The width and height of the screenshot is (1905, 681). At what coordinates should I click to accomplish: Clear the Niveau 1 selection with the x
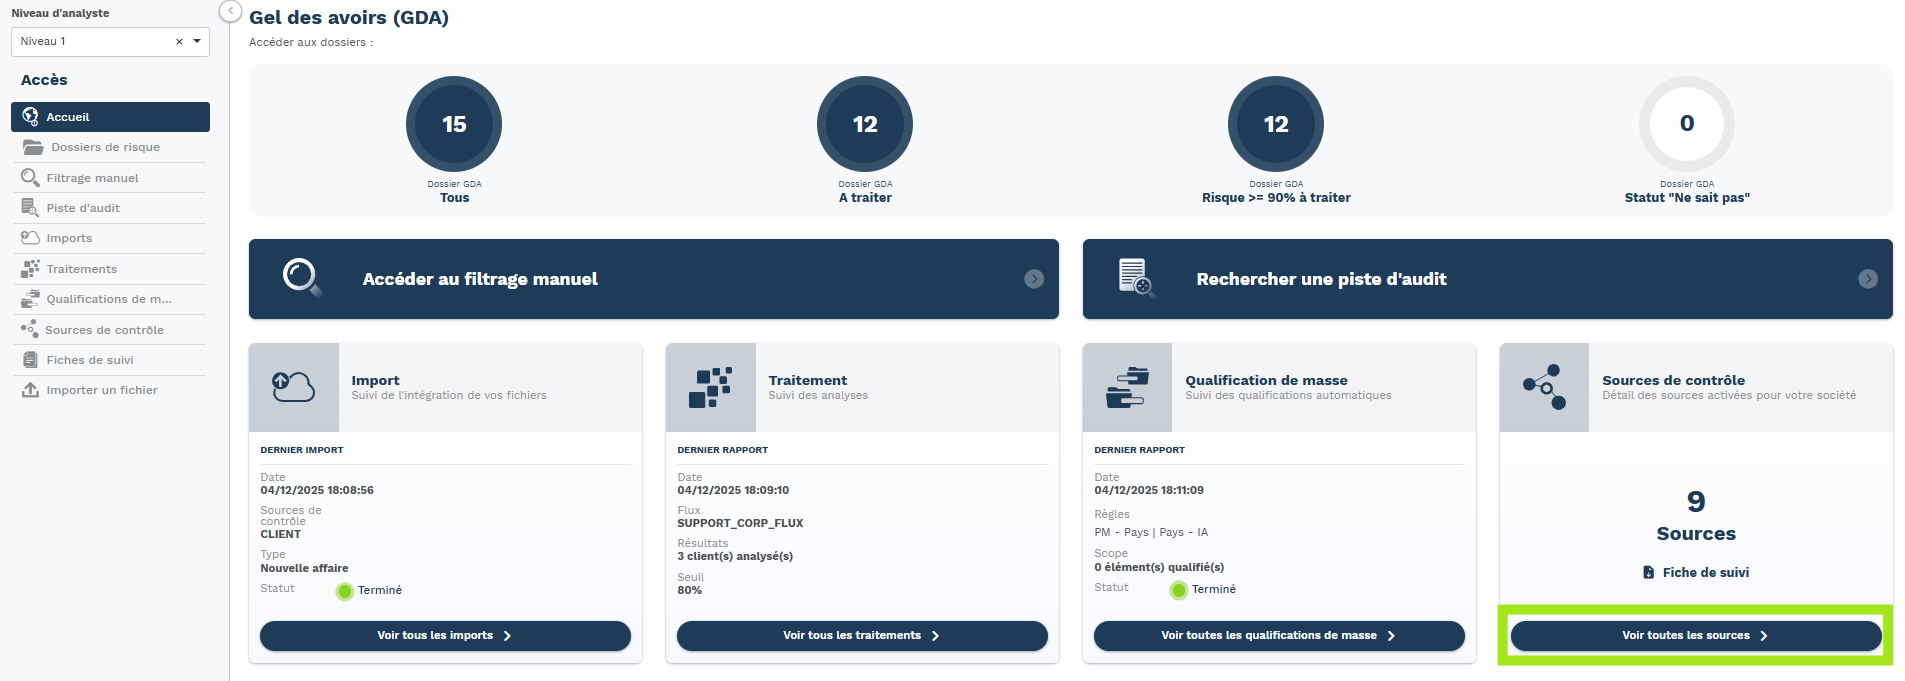tap(179, 42)
